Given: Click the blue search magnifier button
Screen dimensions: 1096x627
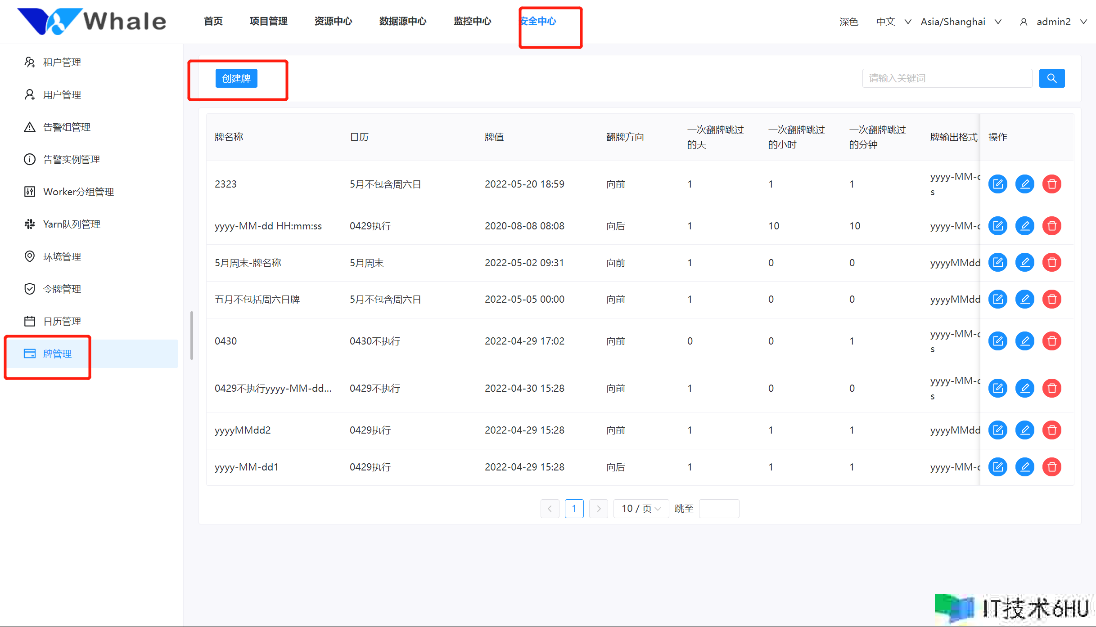Looking at the screenshot, I should point(1051,78).
